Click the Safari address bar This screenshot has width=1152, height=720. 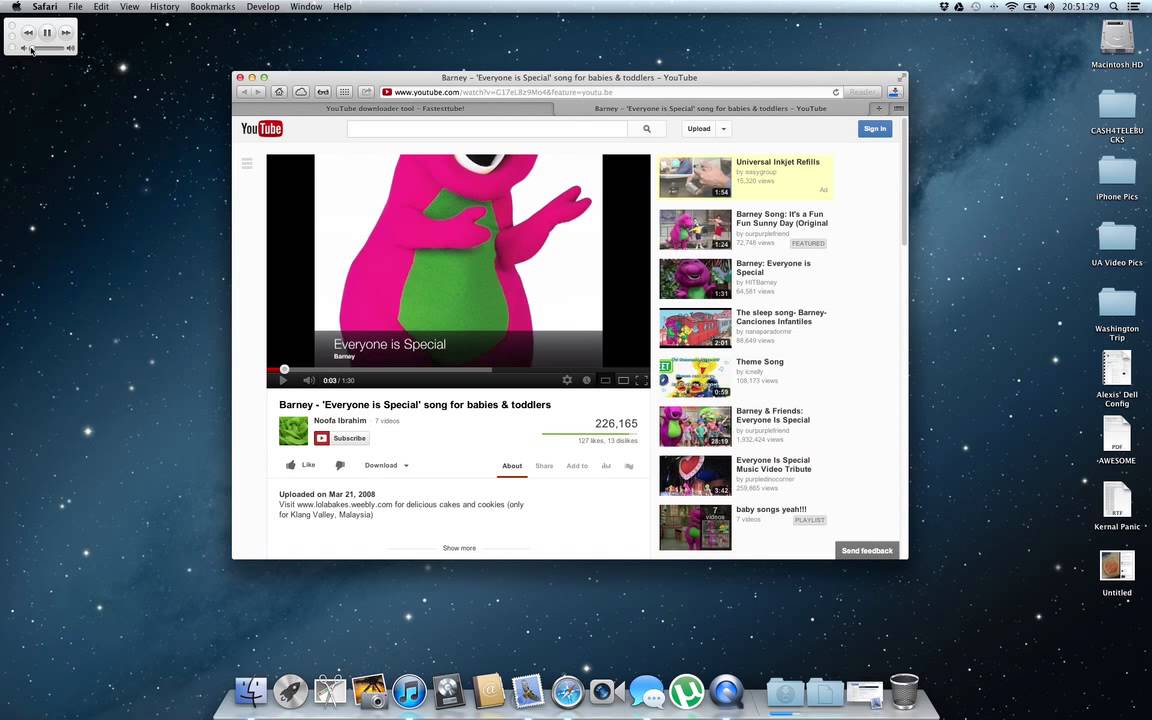pos(610,92)
